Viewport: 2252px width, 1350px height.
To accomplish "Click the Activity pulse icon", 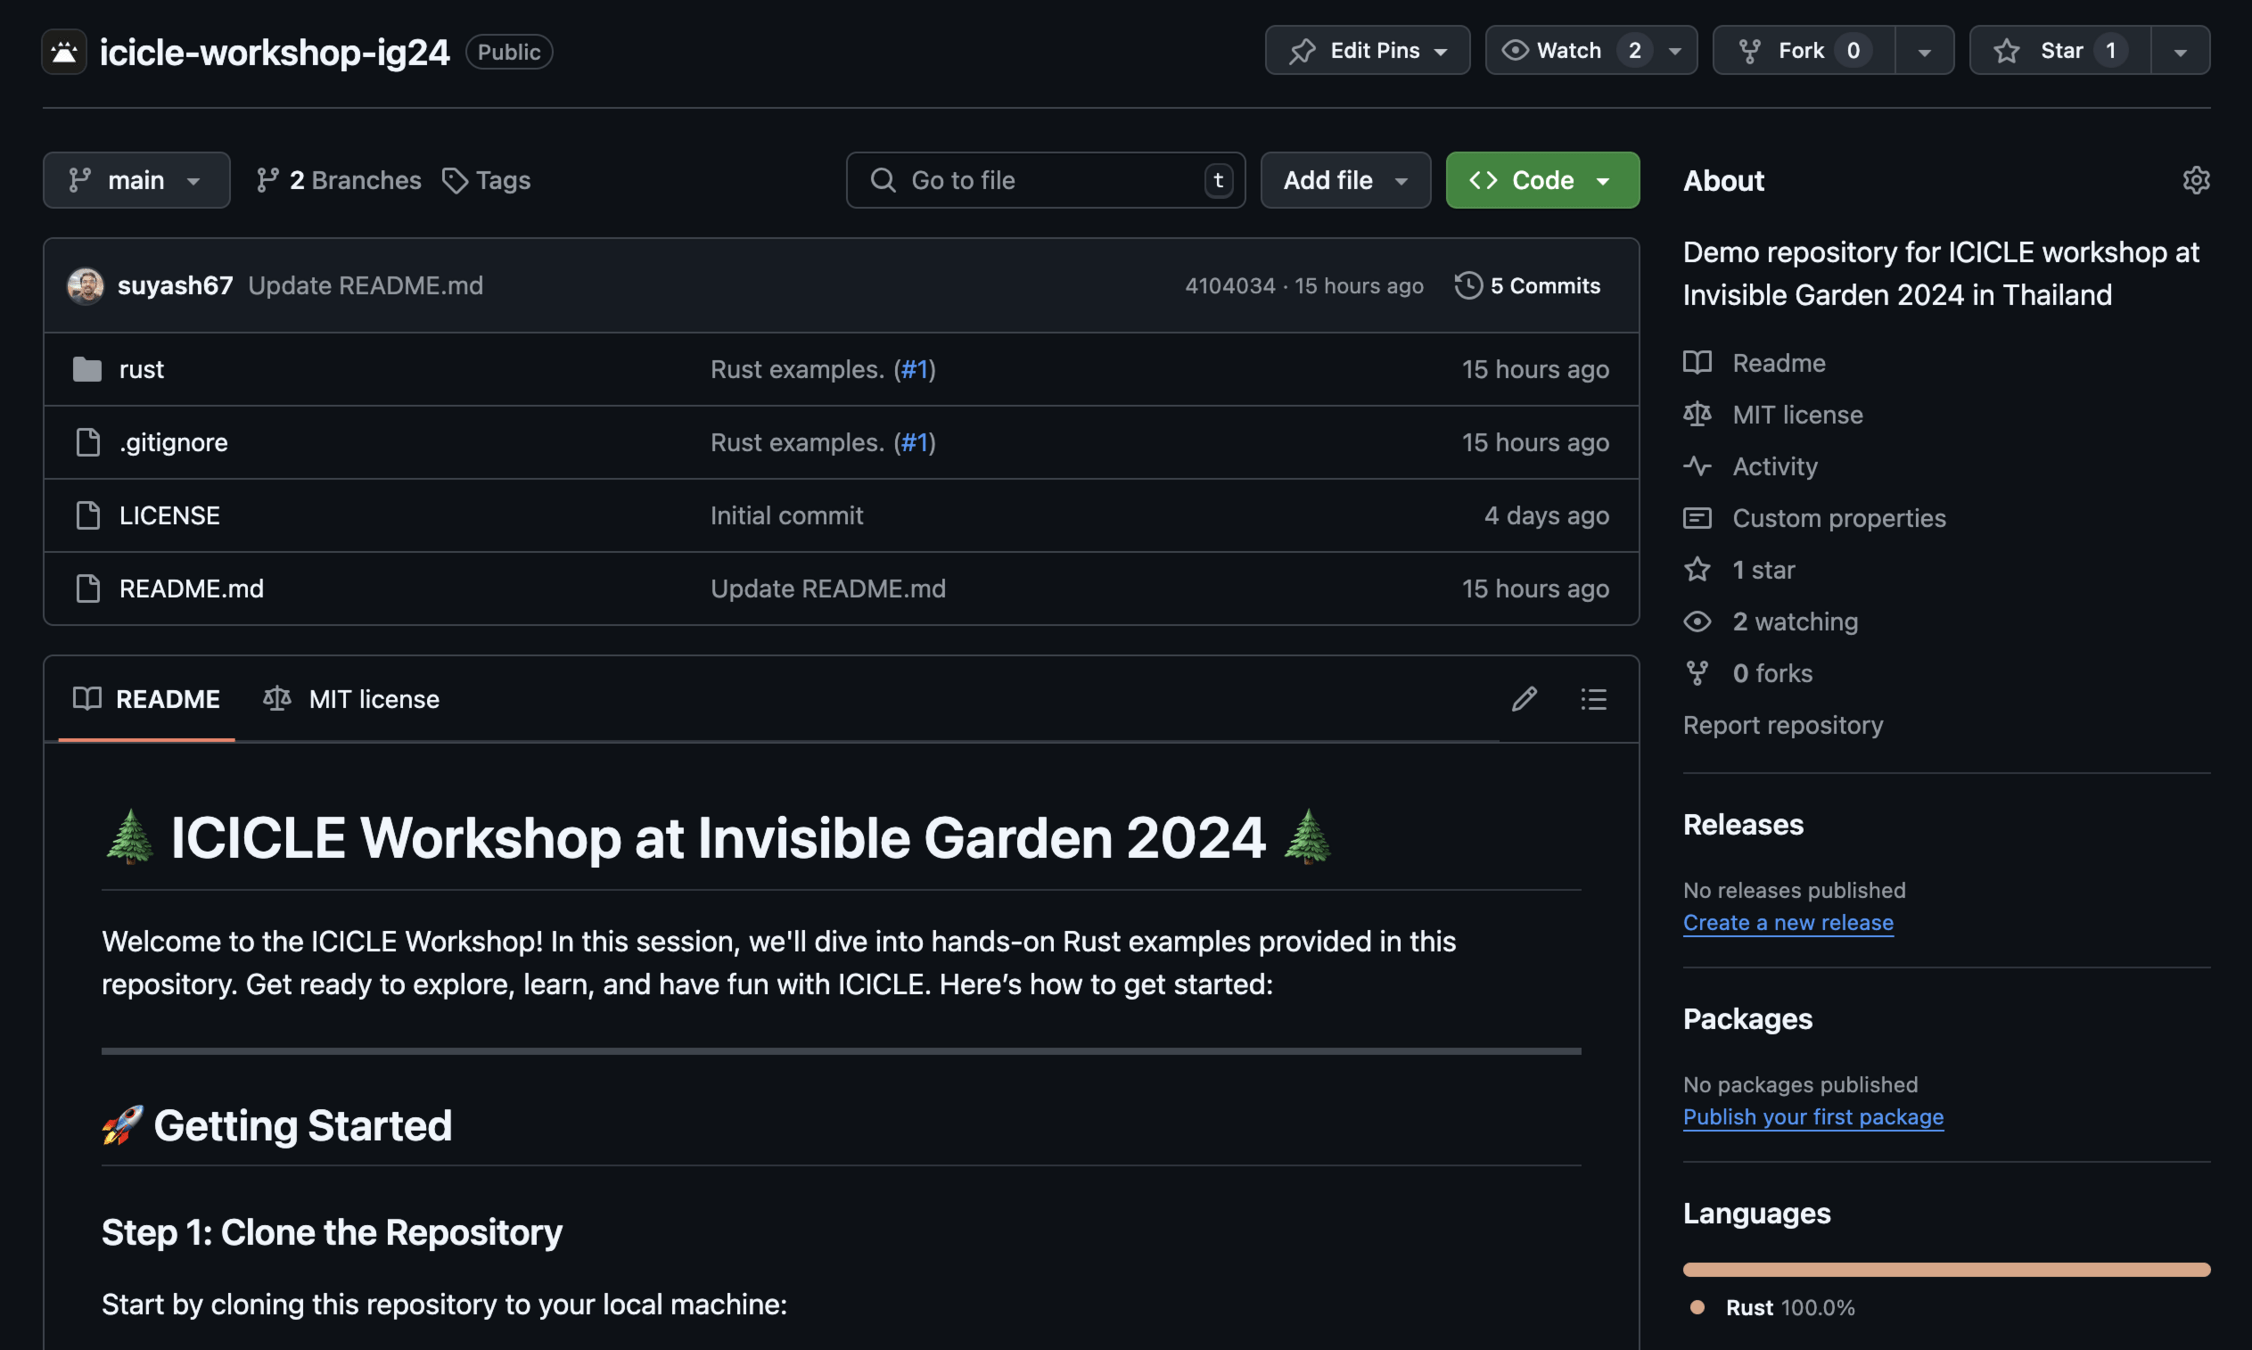I will 1697,466.
